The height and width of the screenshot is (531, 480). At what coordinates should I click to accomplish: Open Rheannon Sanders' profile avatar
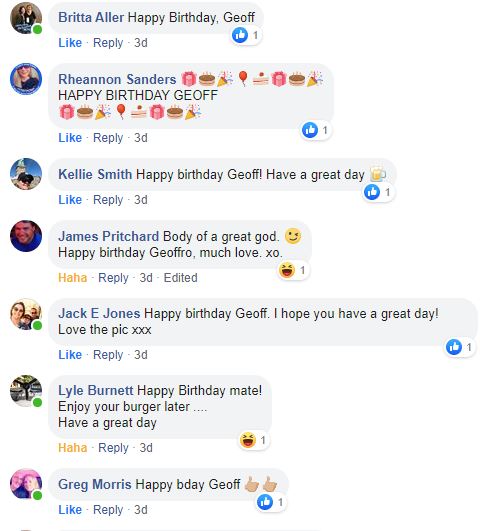[26, 79]
